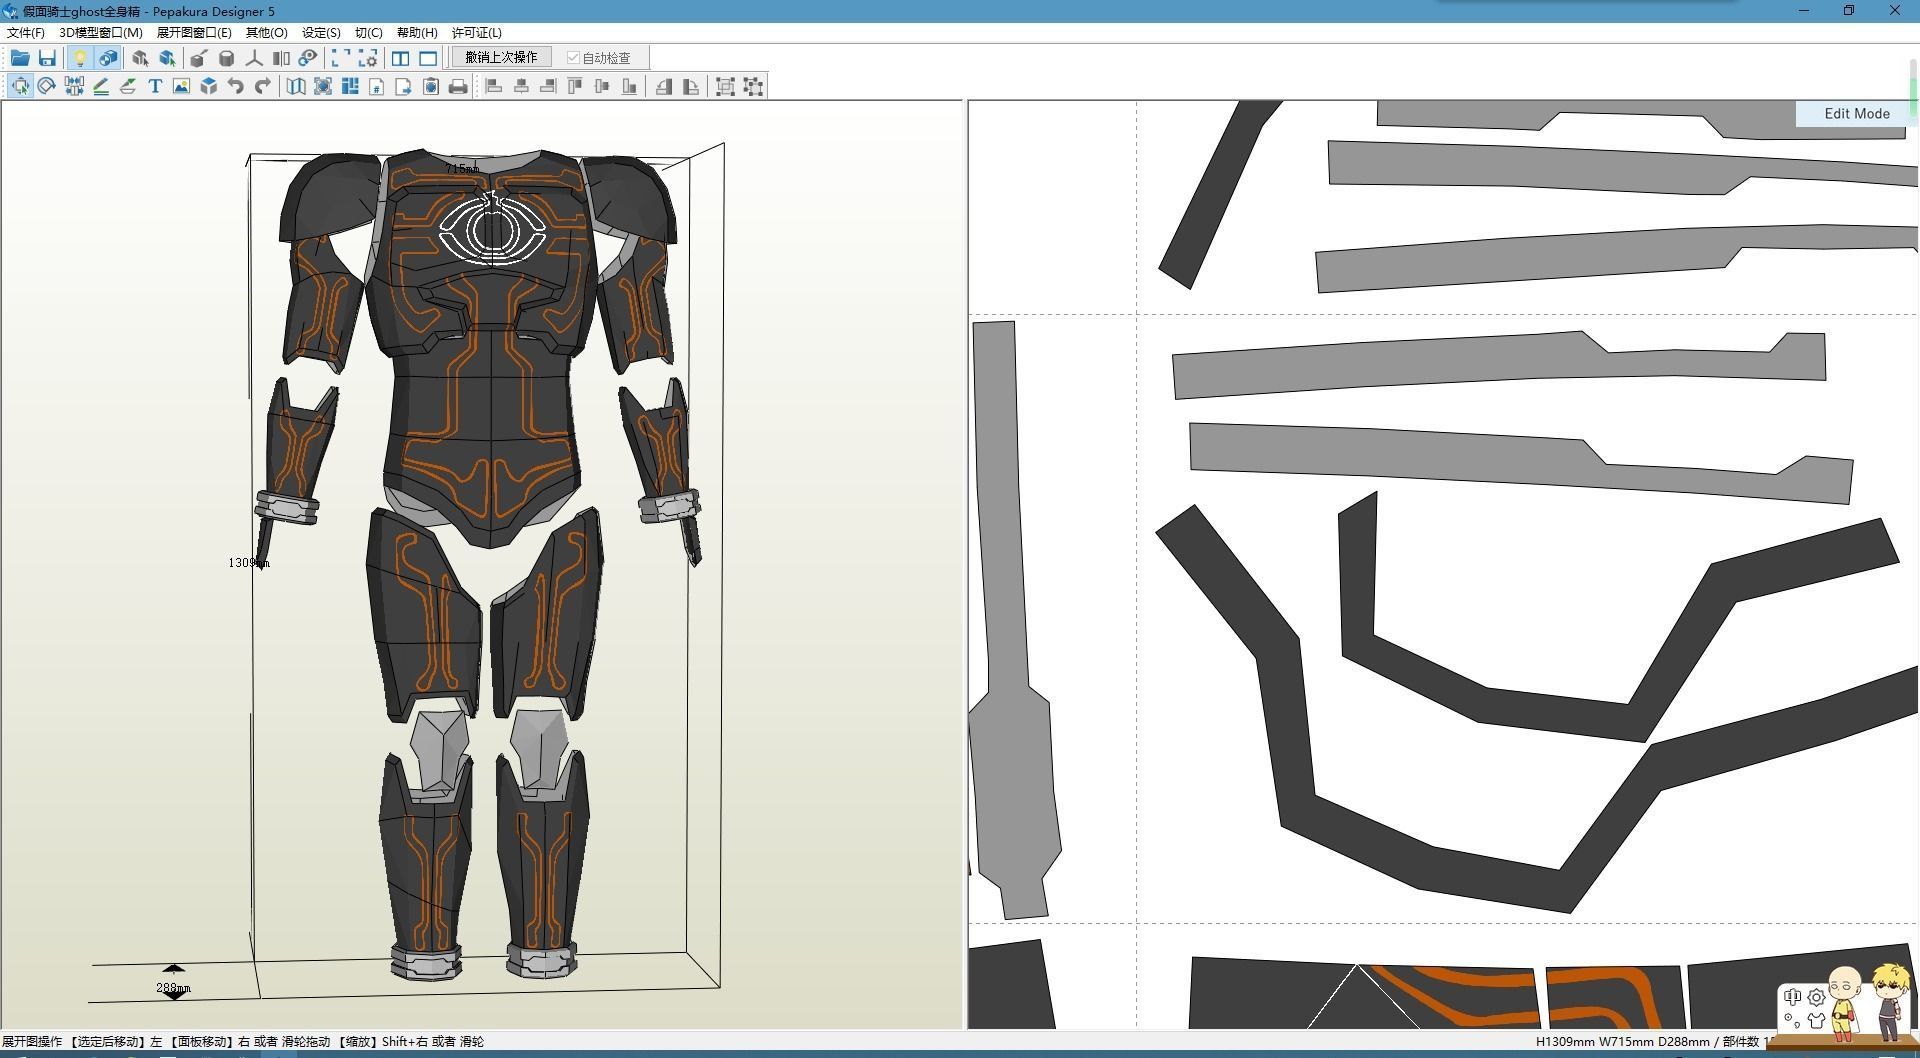Click the first grey wedge ruler icon

point(663,86)
